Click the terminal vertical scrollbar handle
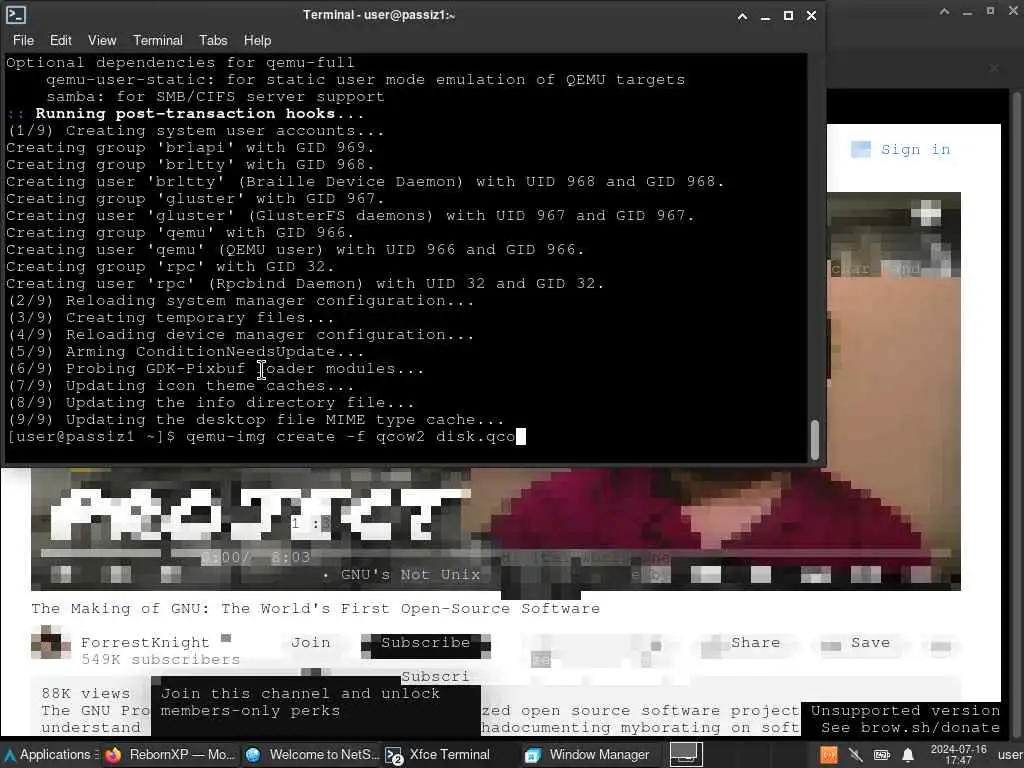 click(814, 440)
